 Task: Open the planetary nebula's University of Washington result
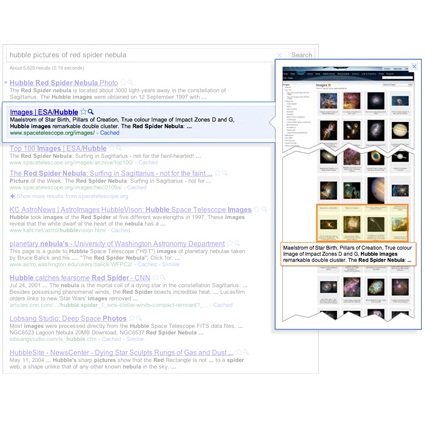[x=117, y=244]
